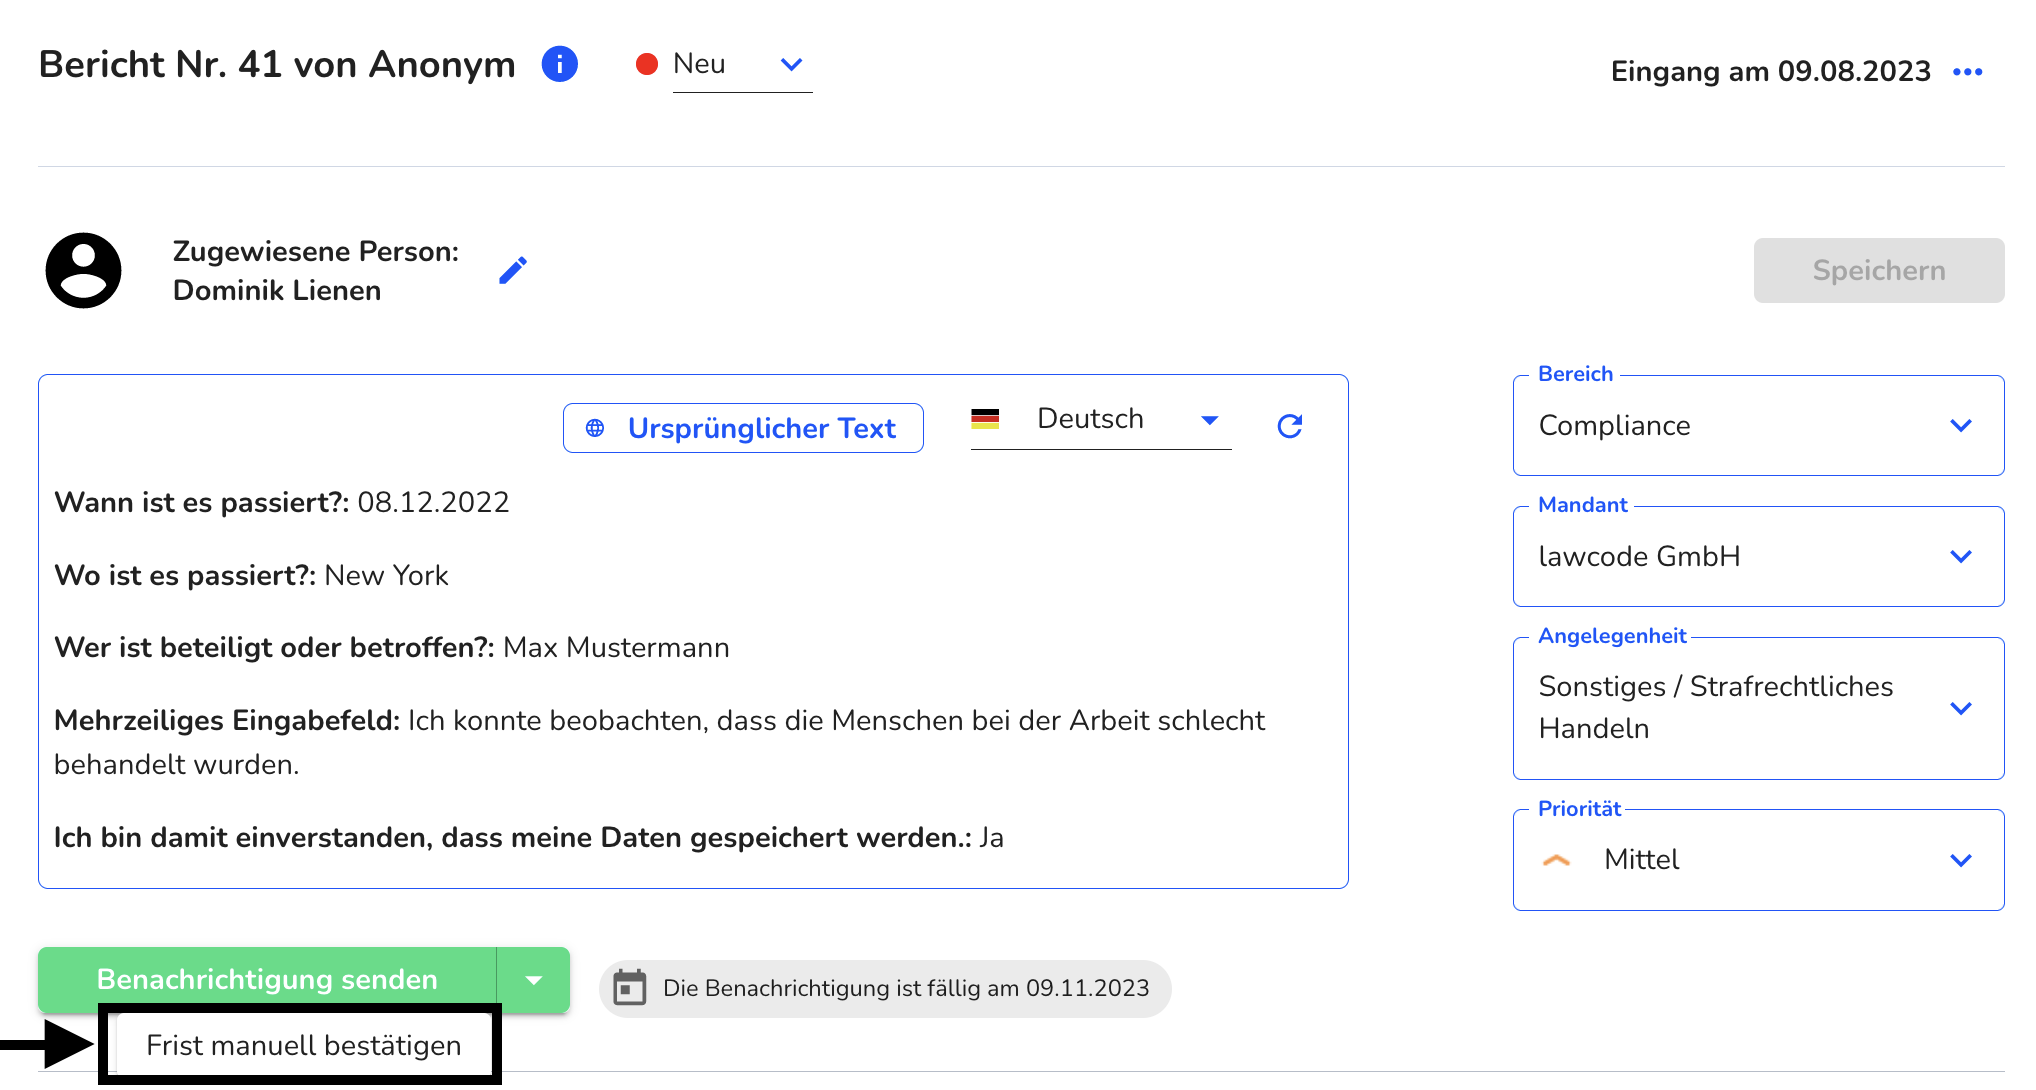This screenshot has height=1090, width=2036.
Task: Open the Benachrichtigung senden split arrow
Action: click(534, 980)
